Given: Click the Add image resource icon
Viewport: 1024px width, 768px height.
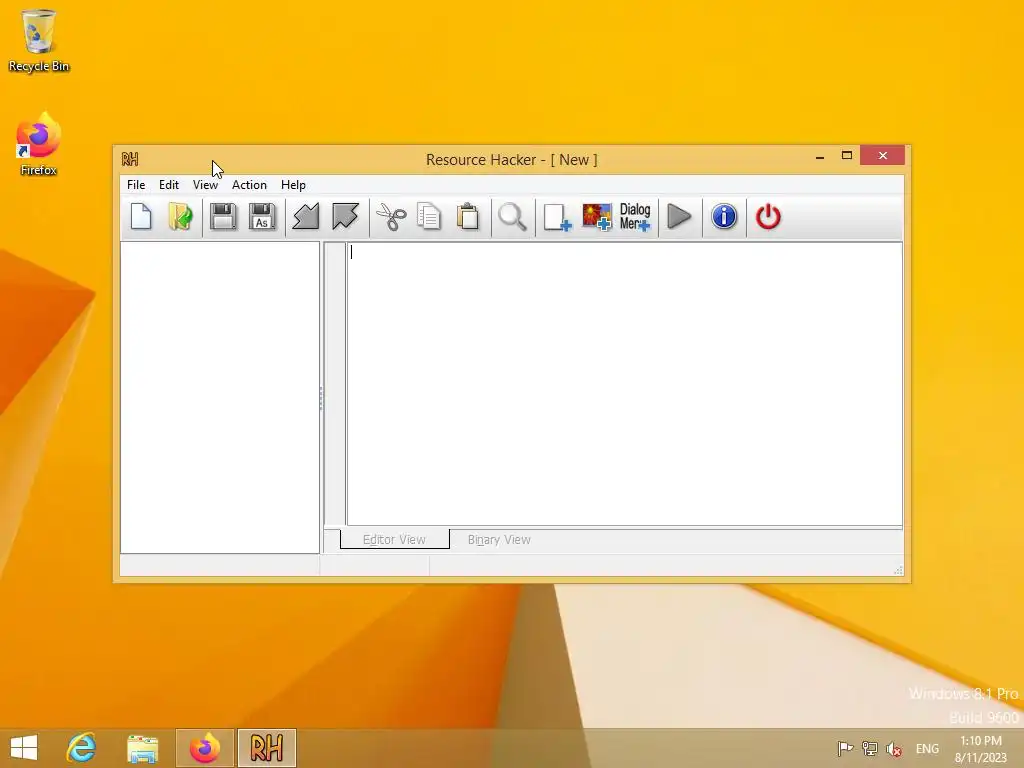Looking at the screenshot, I should [597, 217].
